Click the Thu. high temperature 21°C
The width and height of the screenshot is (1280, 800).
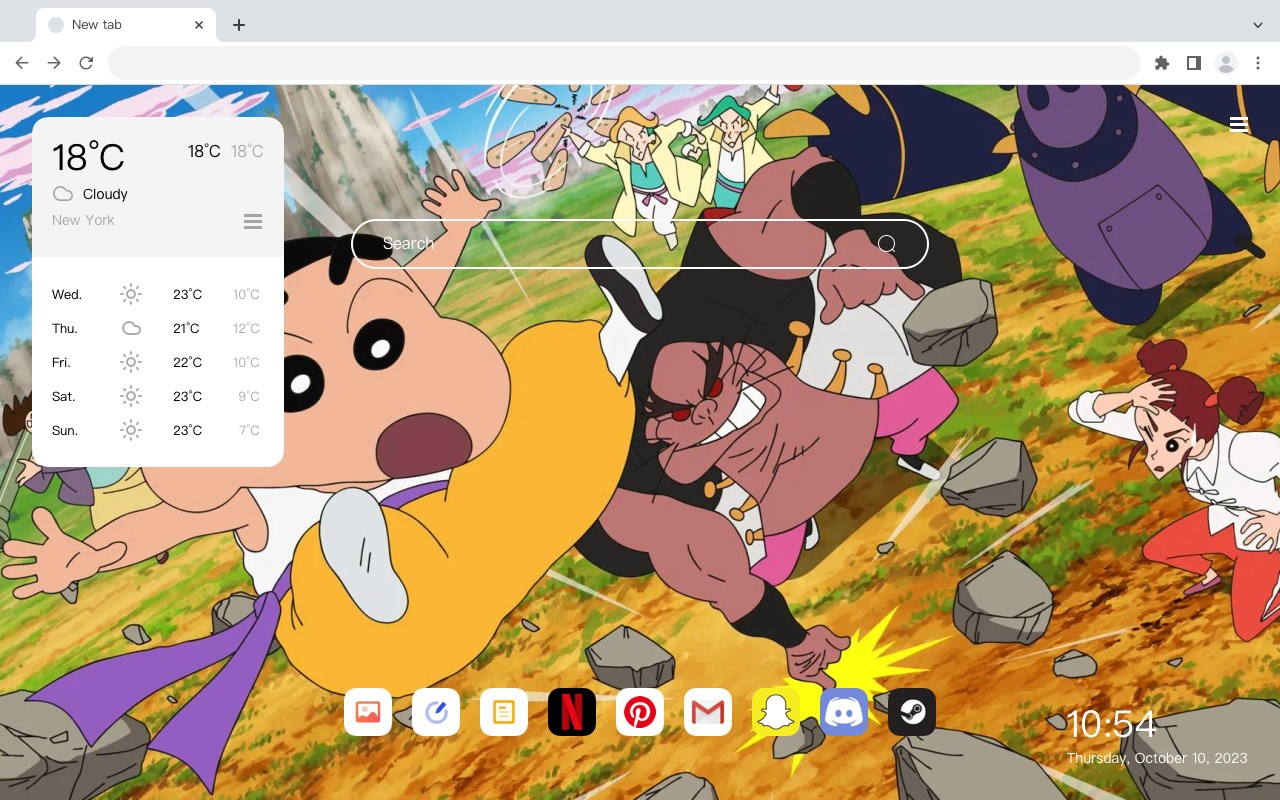tap(187, 329)
